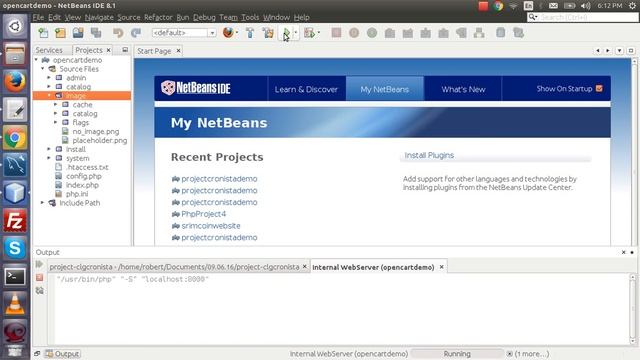Image resolution: width=640 pixels, height=360 pixels.
Task: Launch FileZilla from the Ubuntu dock
Action: (15, 221)
